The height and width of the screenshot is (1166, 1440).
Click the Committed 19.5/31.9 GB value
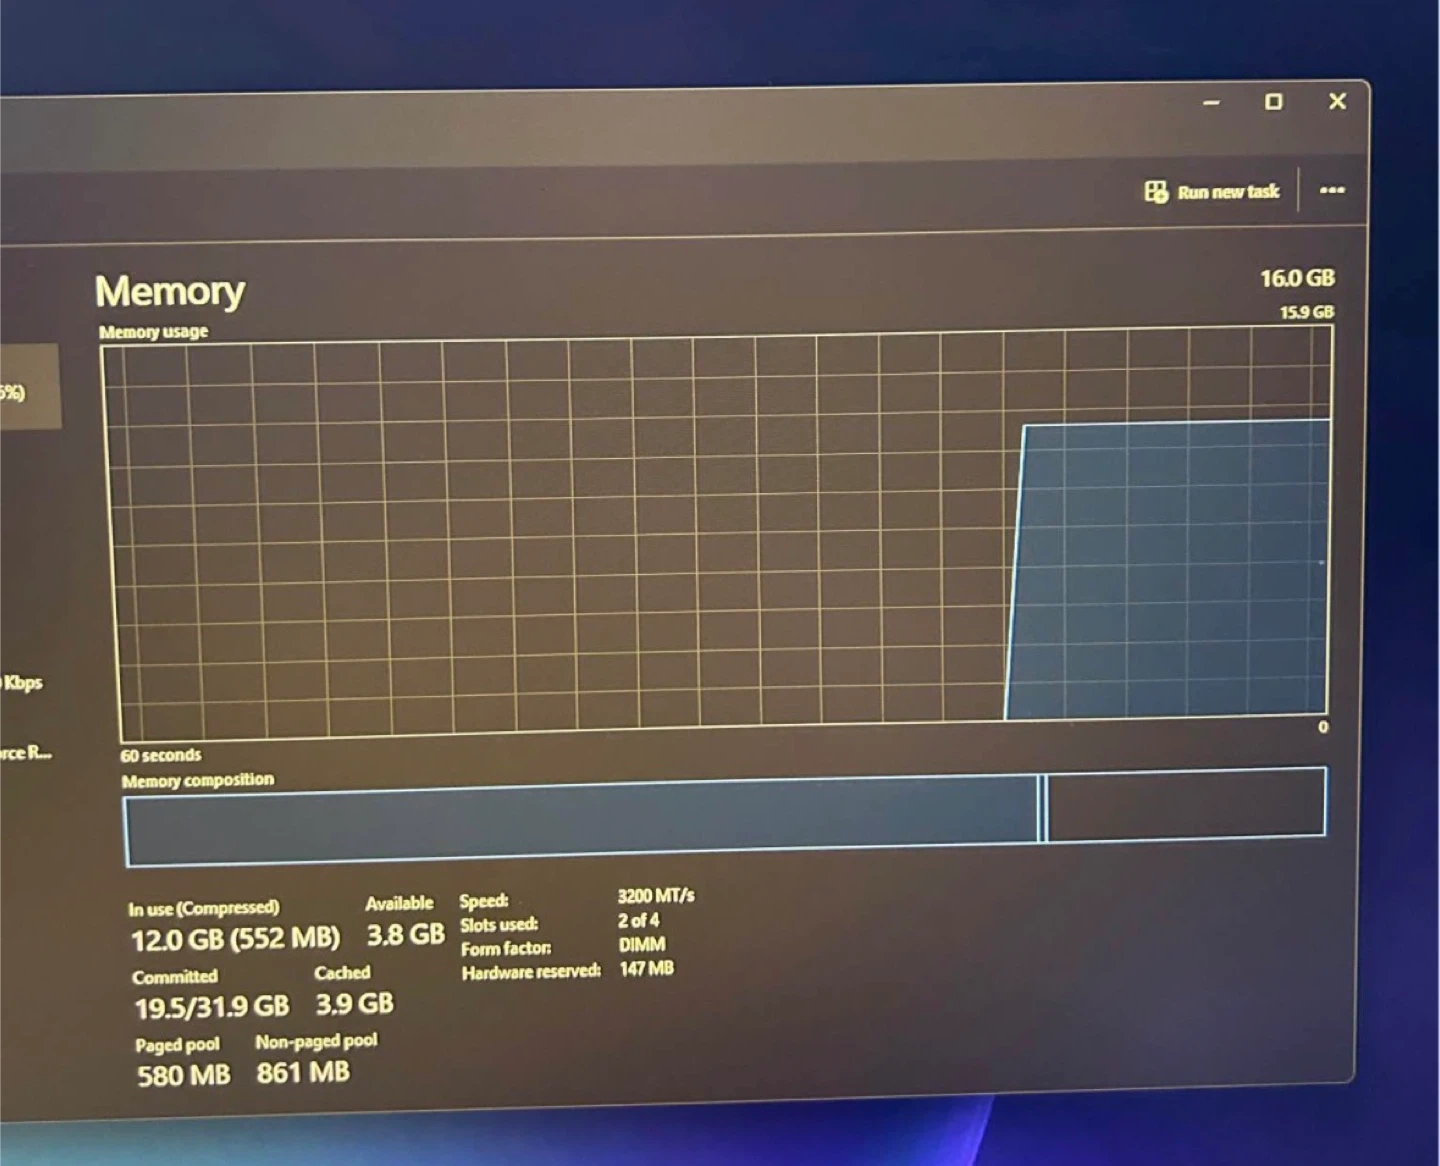[x=211, y=1006]
